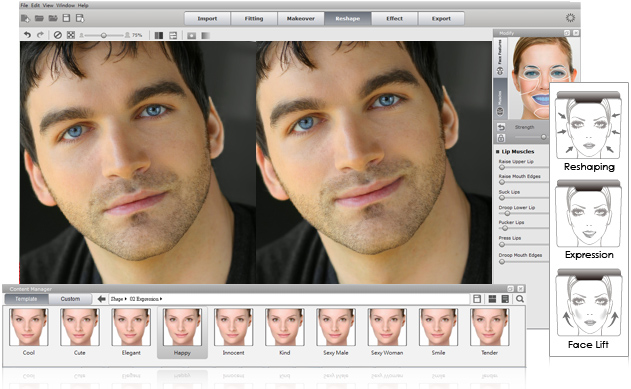
Task: Click the Content Manager search icon
Action: [x=520, y=299]
